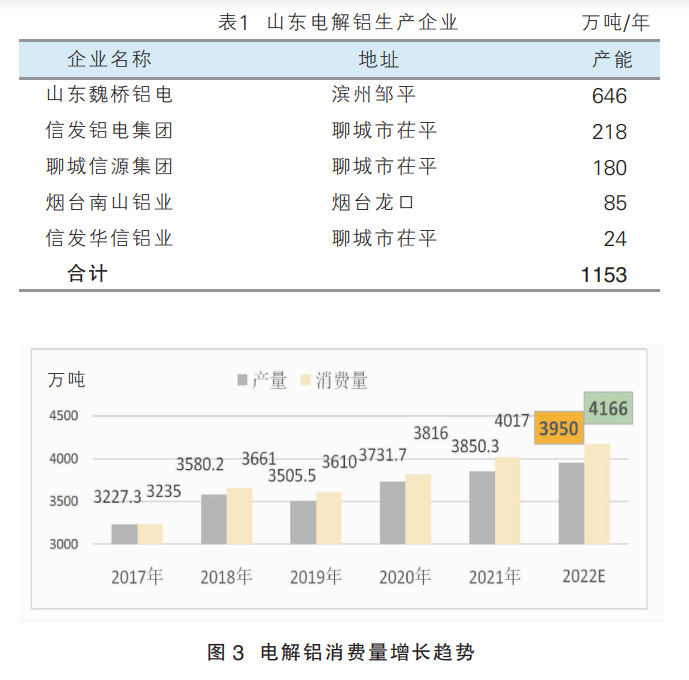The width and height of the screenshot is (689, 680).
Task: Select the address cell 烟台龙口
Action: (373, 203)
